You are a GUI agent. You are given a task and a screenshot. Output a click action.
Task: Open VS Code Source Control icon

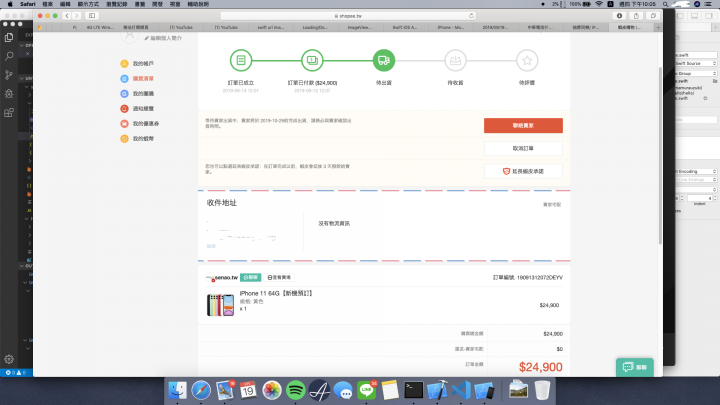[x=9, y=75]
